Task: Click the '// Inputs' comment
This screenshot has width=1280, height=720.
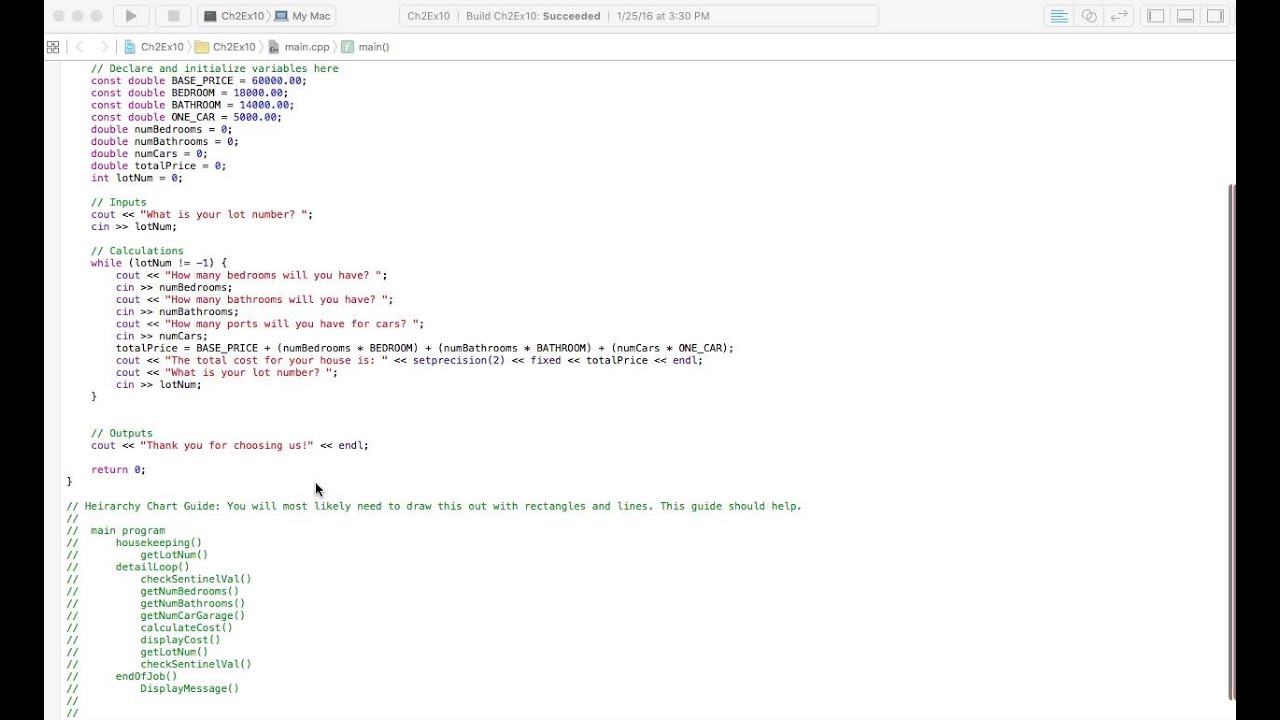Action: click(118, 202)
